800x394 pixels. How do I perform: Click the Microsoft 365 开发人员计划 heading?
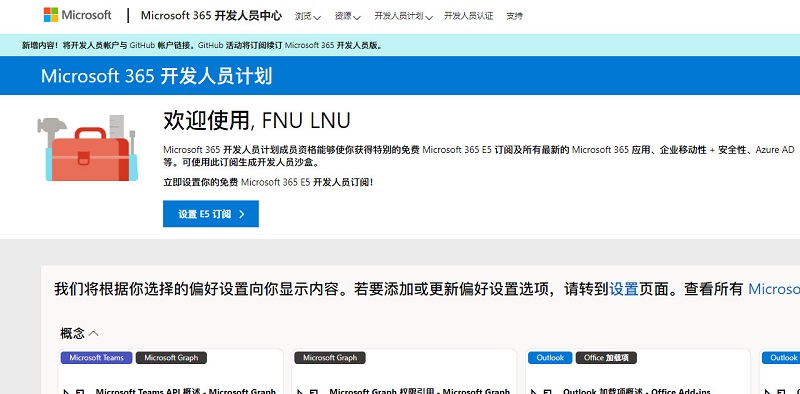(x=157, y=76)
